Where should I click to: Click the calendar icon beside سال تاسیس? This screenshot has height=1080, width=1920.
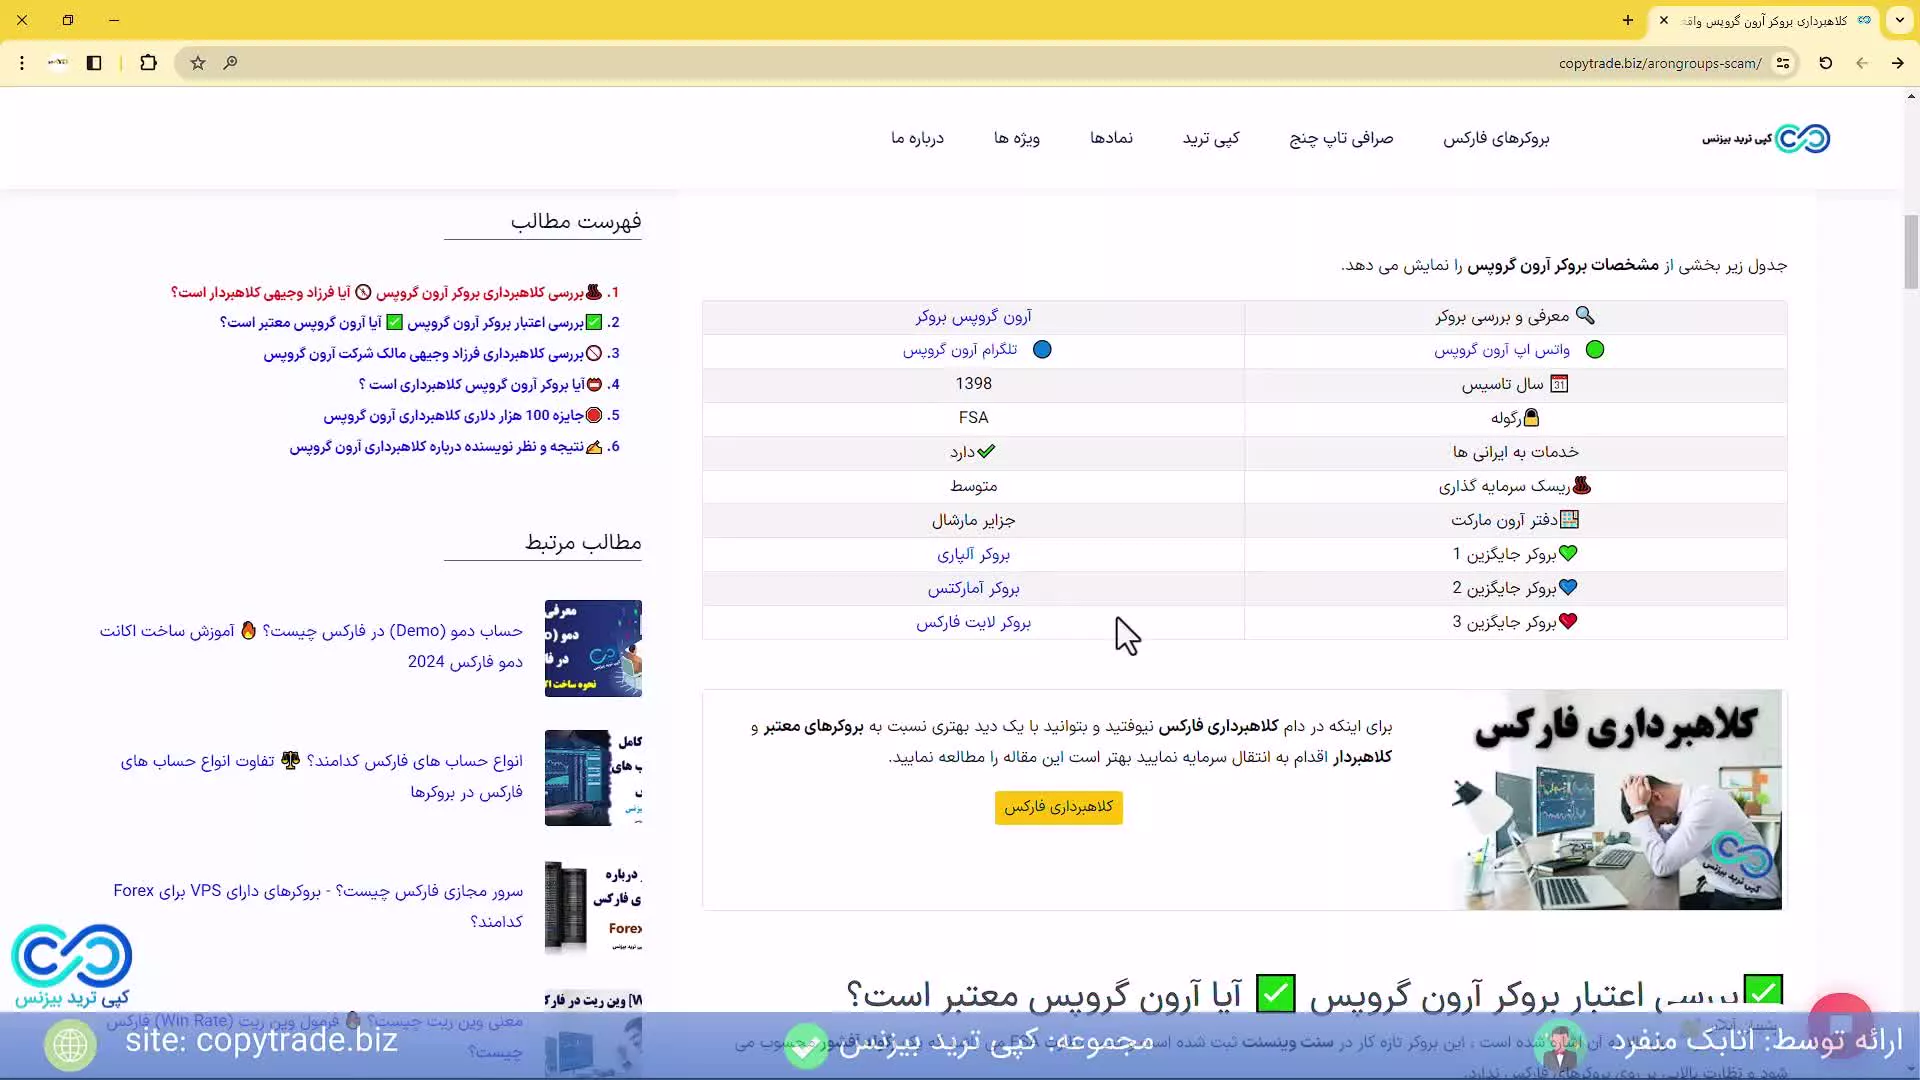tap(1559, 384)
